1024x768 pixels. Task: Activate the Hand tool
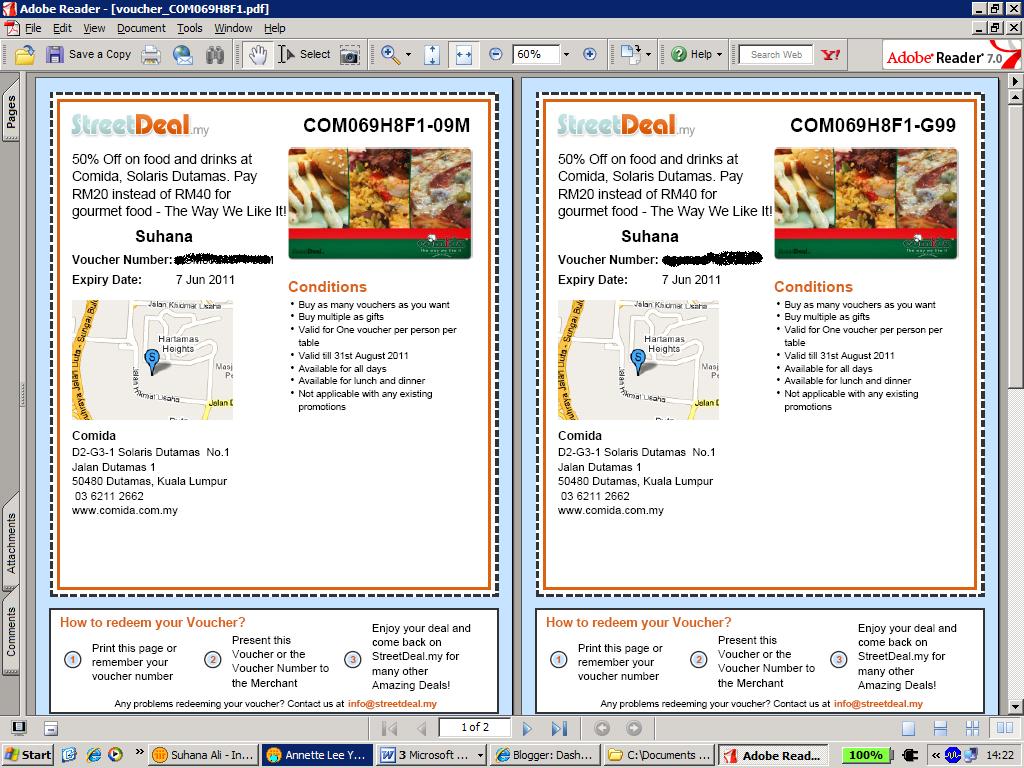[258, 55]
